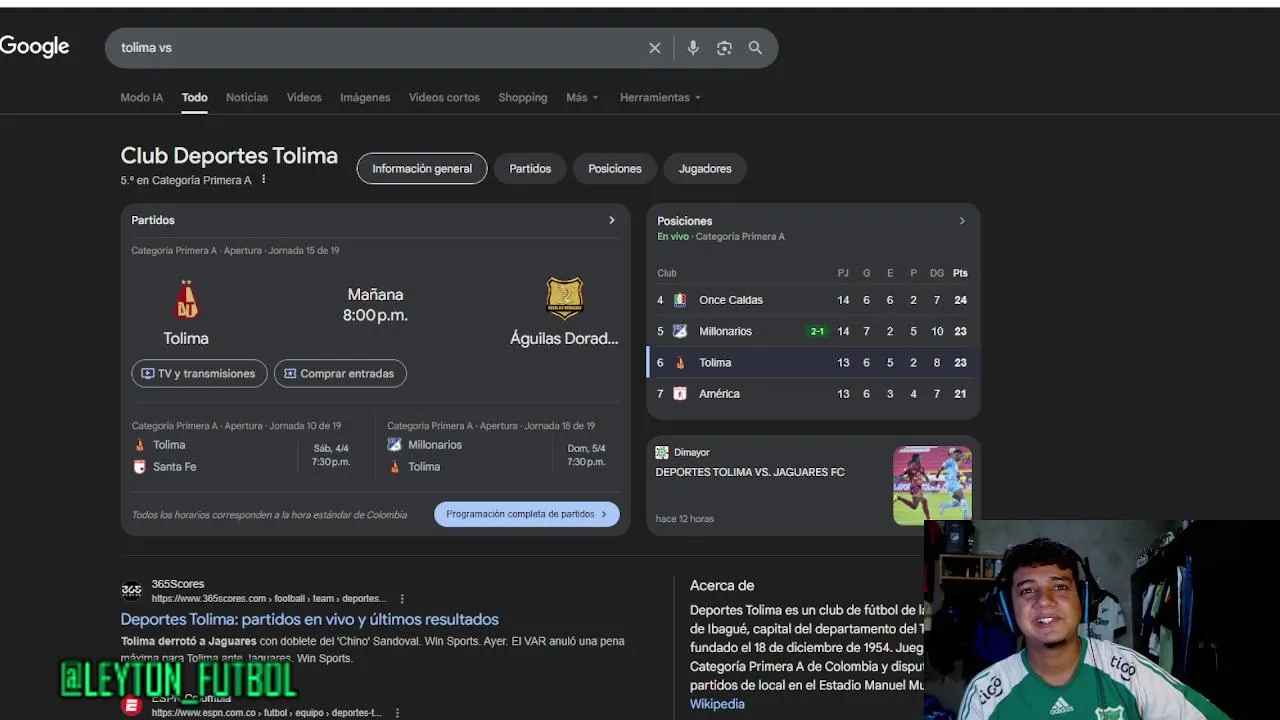Click Comprar entradas button
The height and width of the screenshot is (720, 1280).
[340, 373]
